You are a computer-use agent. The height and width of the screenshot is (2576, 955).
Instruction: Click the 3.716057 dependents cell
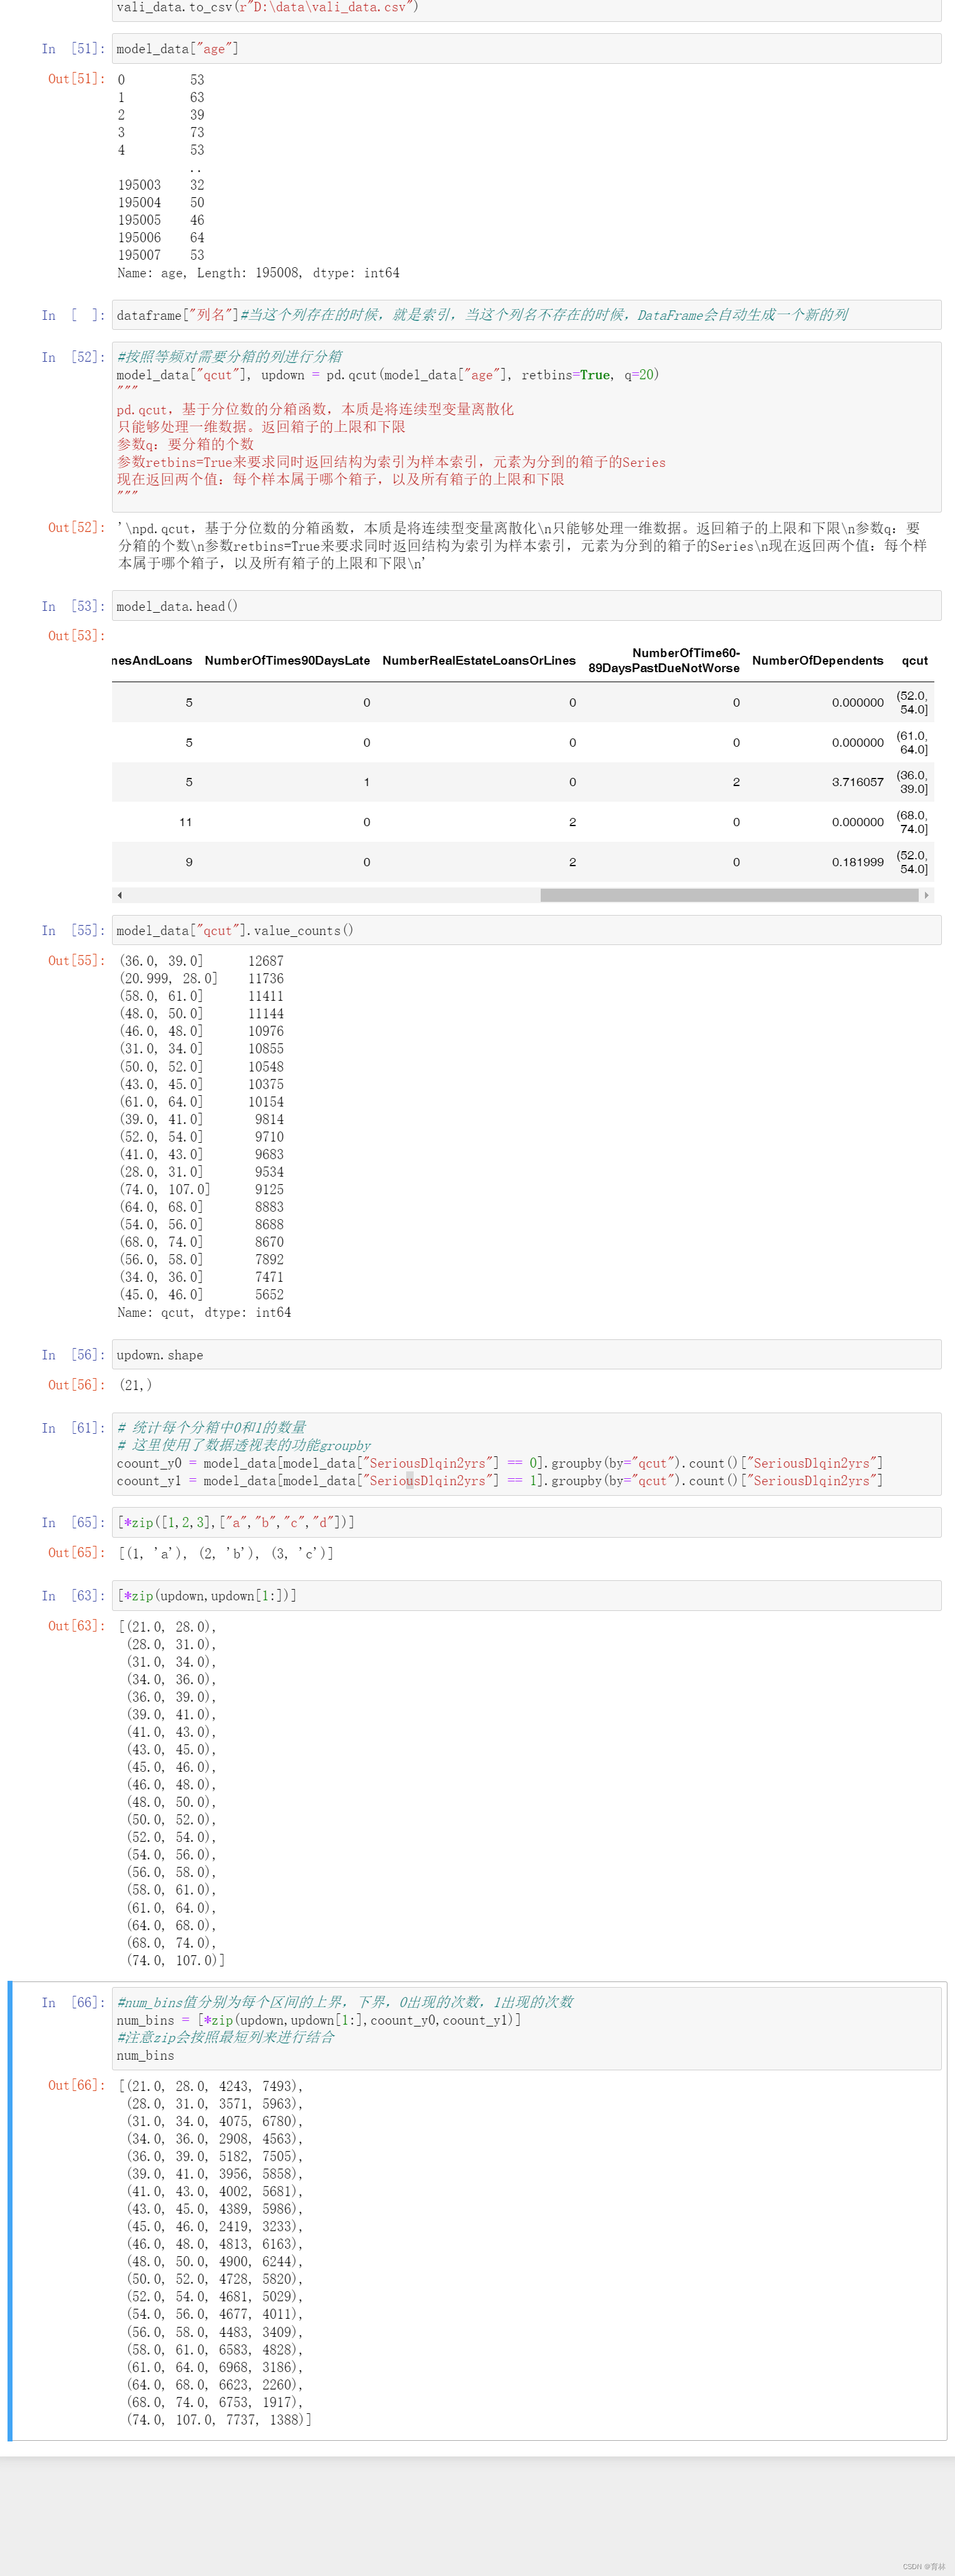click(857, 782)
